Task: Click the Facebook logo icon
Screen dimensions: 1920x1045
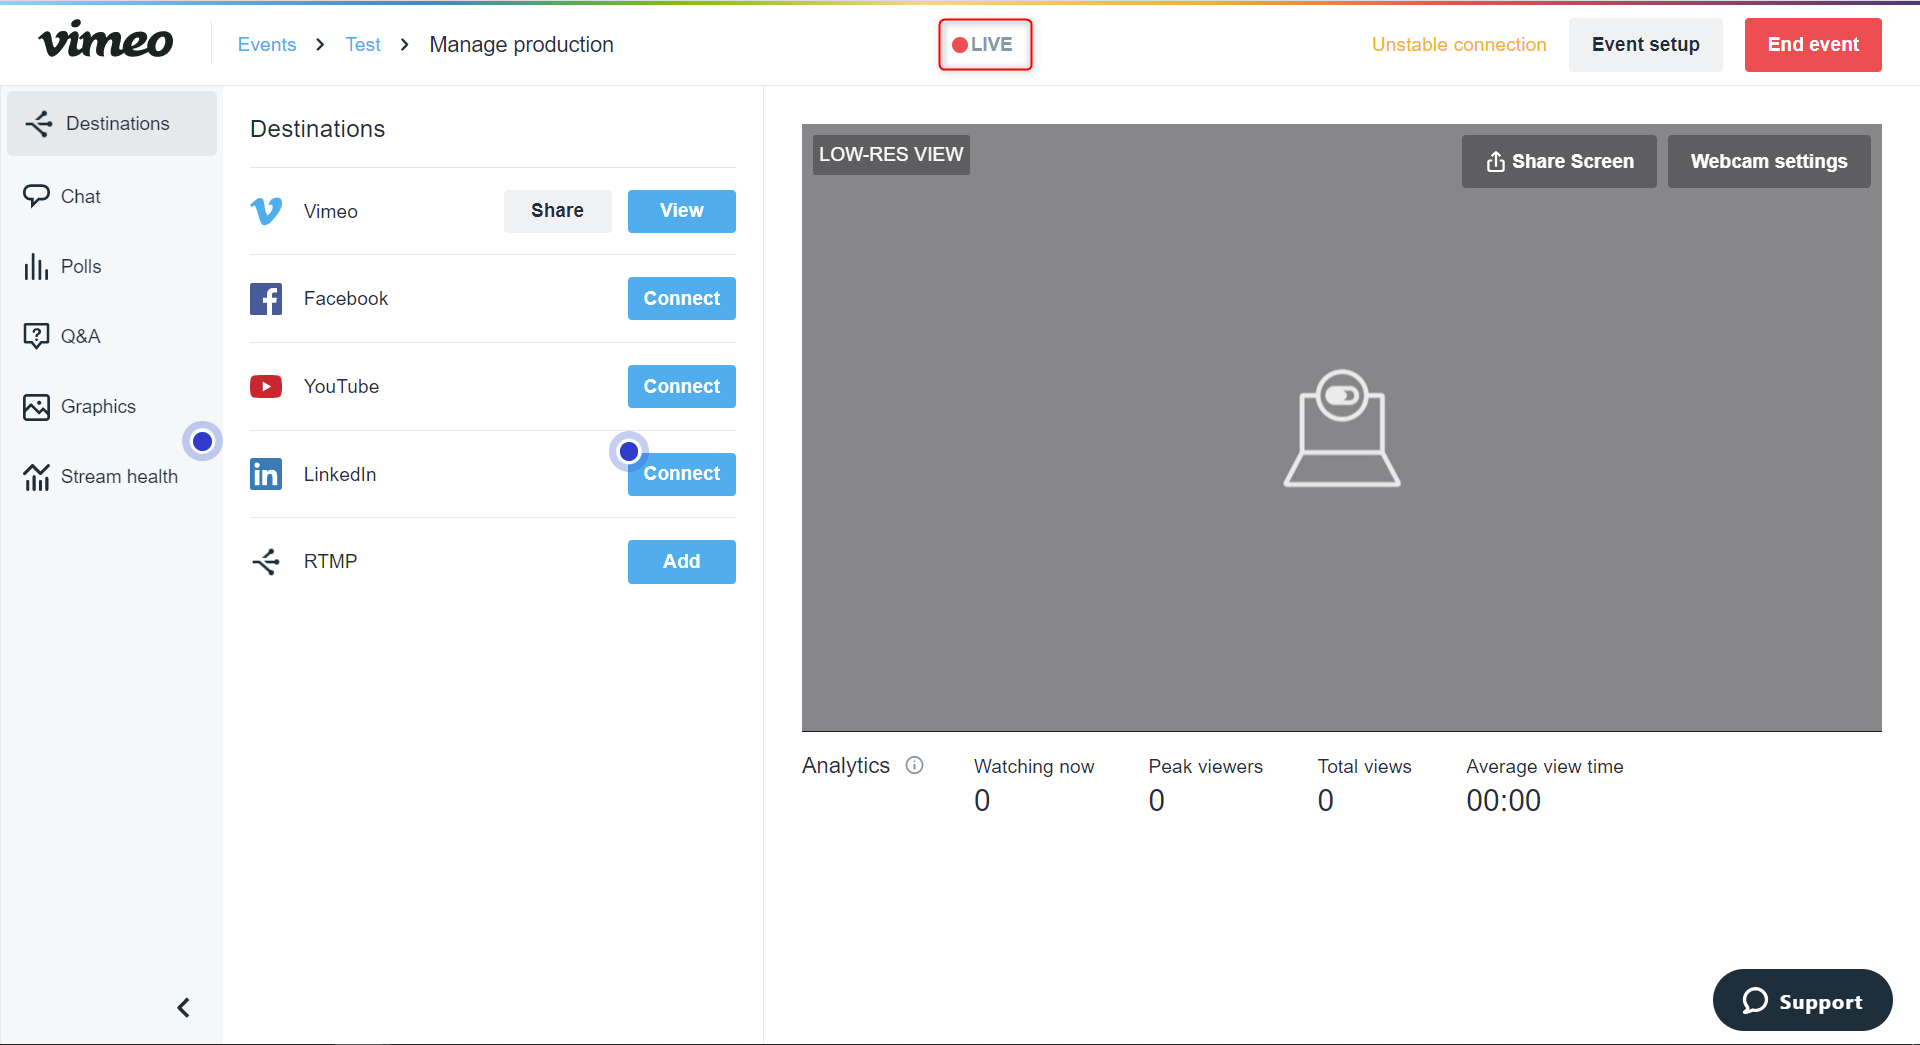Action: pos(266,298)
